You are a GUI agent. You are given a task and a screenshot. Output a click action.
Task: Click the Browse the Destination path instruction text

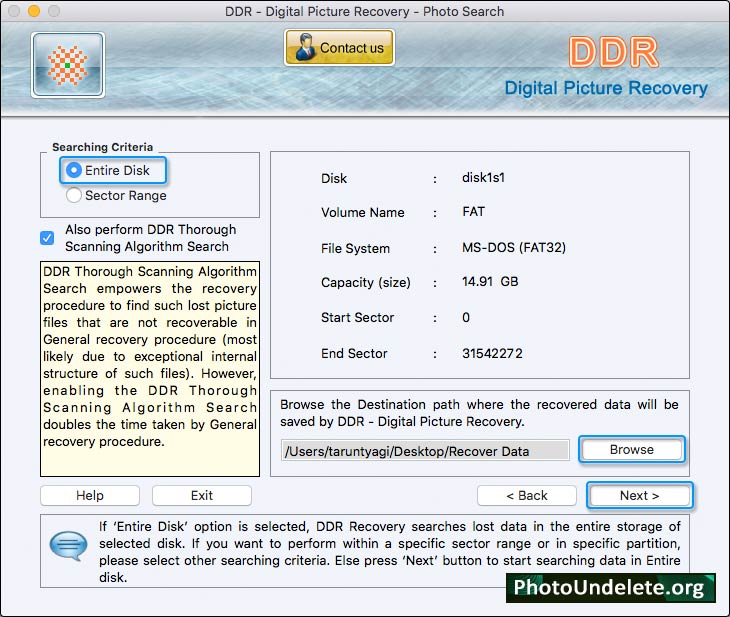point(479,413)
